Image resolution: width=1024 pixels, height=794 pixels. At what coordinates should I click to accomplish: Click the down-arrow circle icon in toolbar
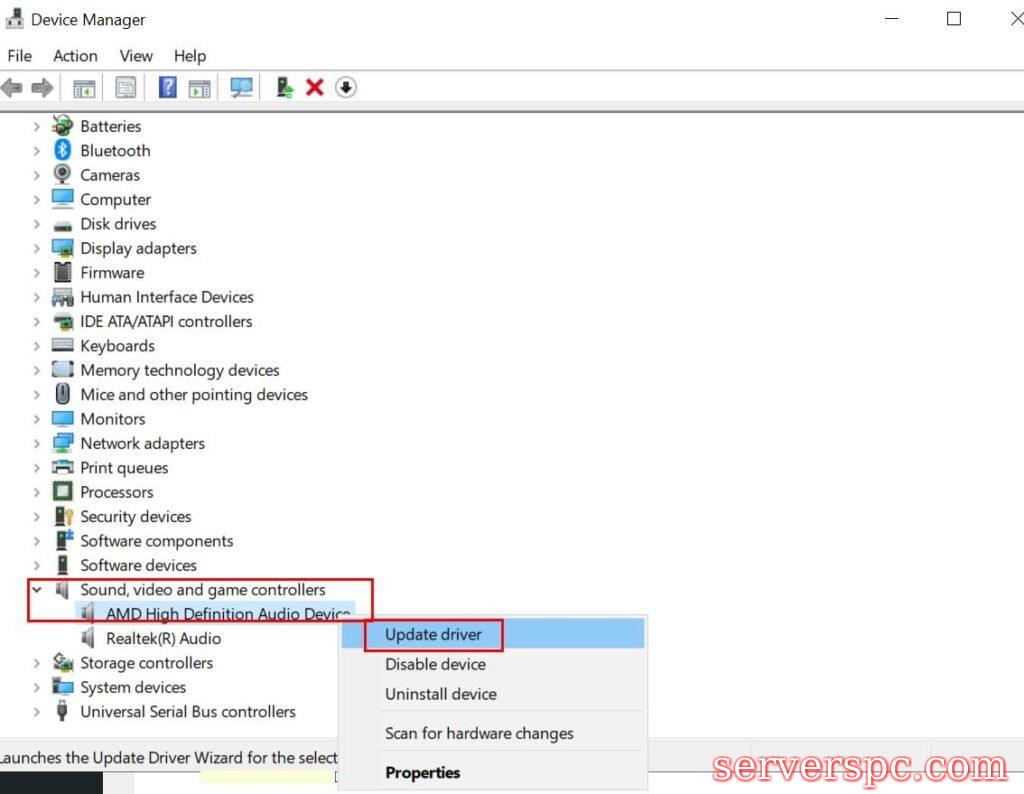click(x=346, y=88)
